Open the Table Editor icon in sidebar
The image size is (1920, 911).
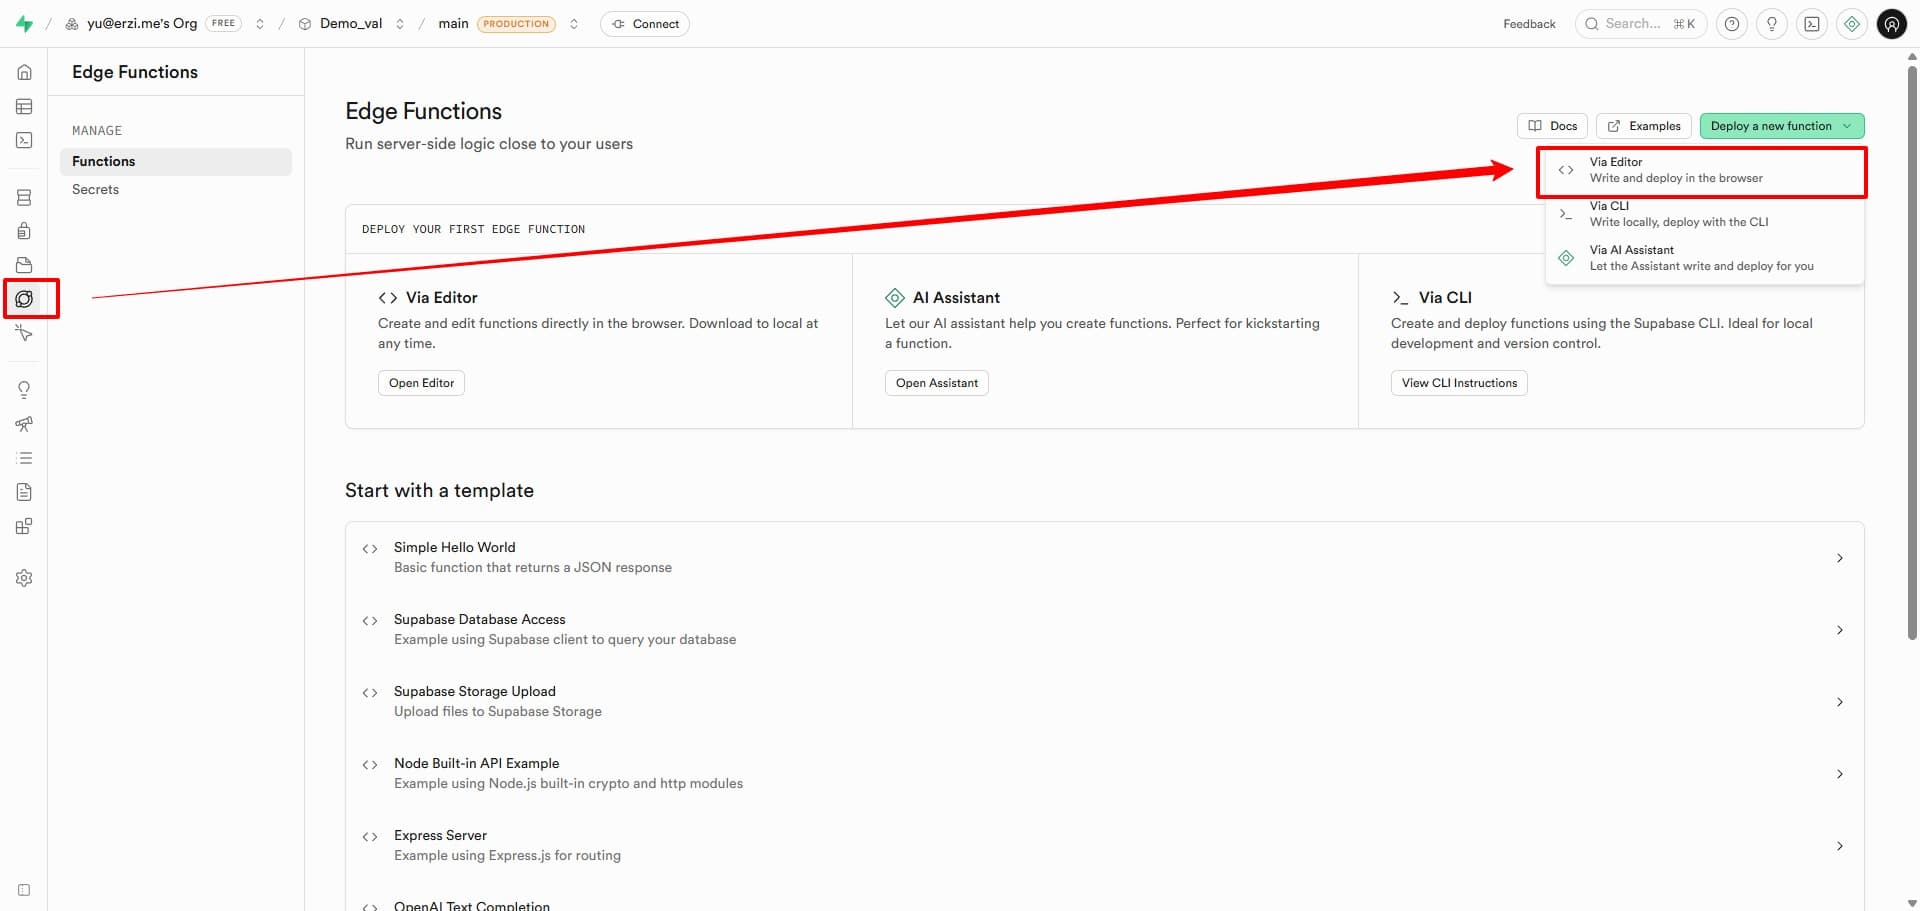(24, 106)
